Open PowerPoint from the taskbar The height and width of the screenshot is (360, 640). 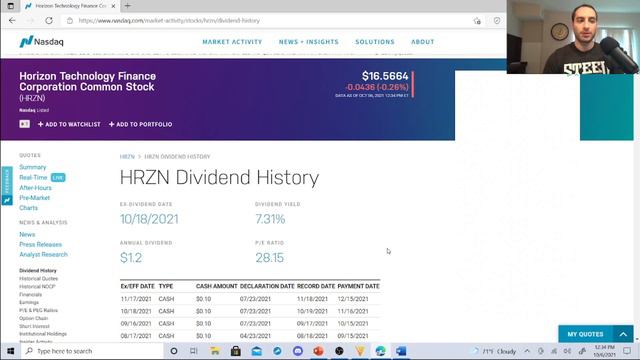tap(318, 351)
